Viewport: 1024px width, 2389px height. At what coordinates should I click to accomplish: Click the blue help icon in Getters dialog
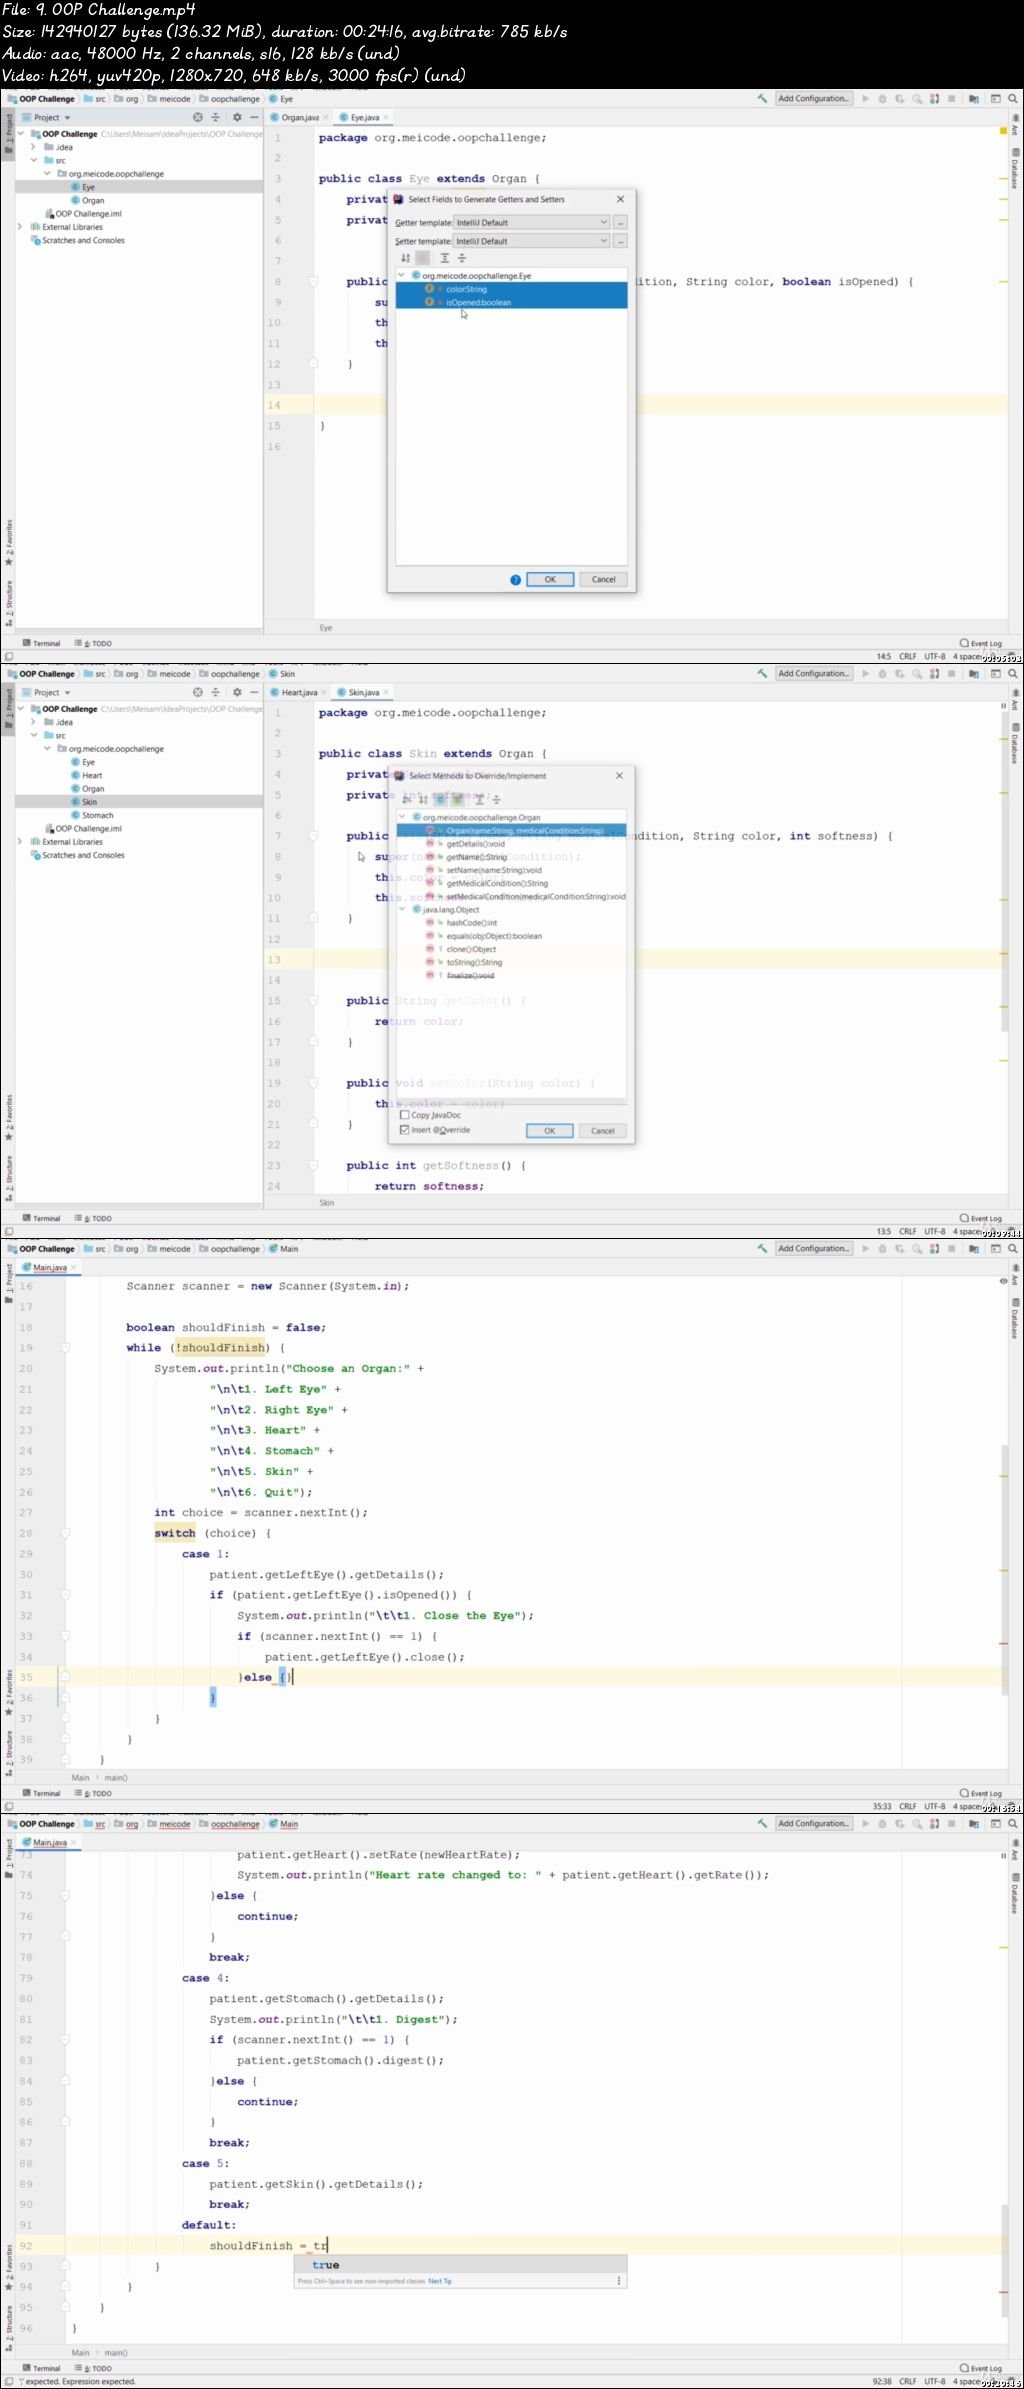tap(515, 580)
